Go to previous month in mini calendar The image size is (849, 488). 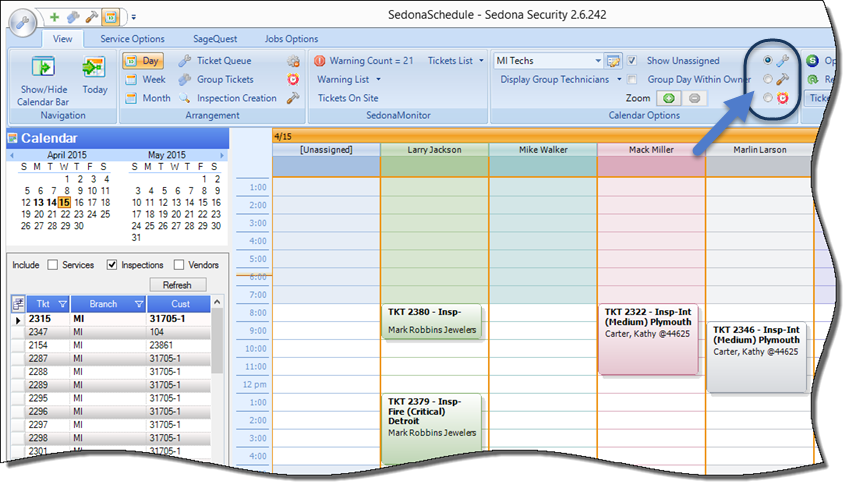point(12,155)
